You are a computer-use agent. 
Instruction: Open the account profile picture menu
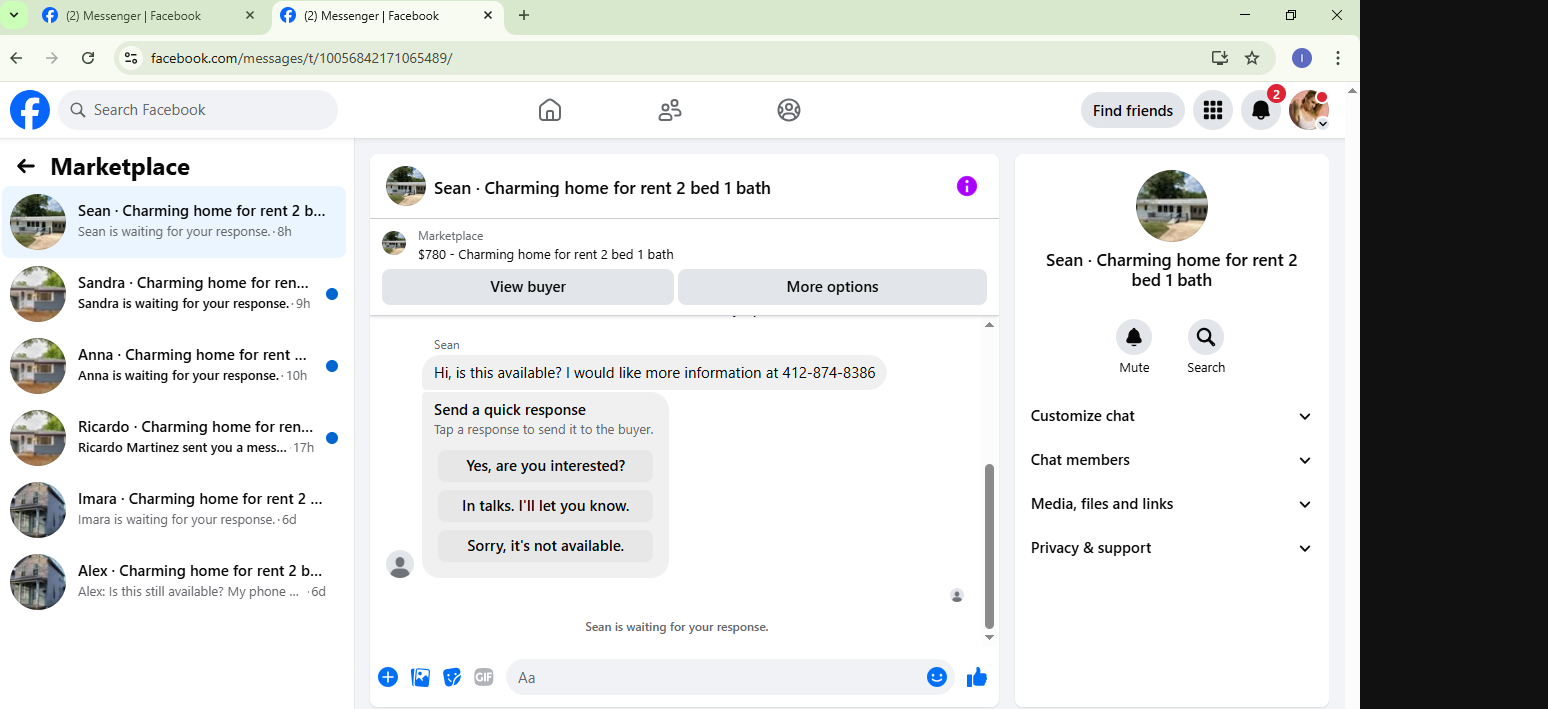point(1309,110)
